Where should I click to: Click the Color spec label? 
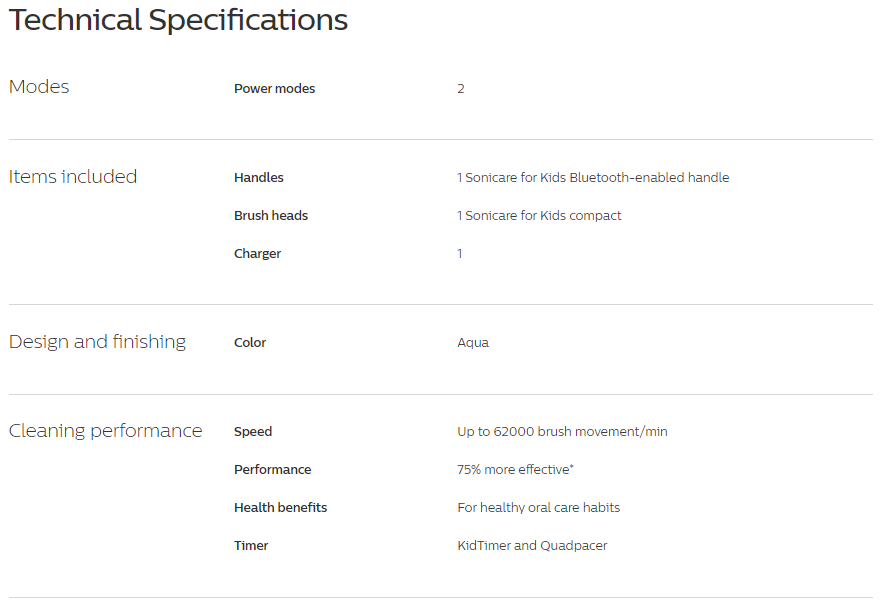pos(250,343)
